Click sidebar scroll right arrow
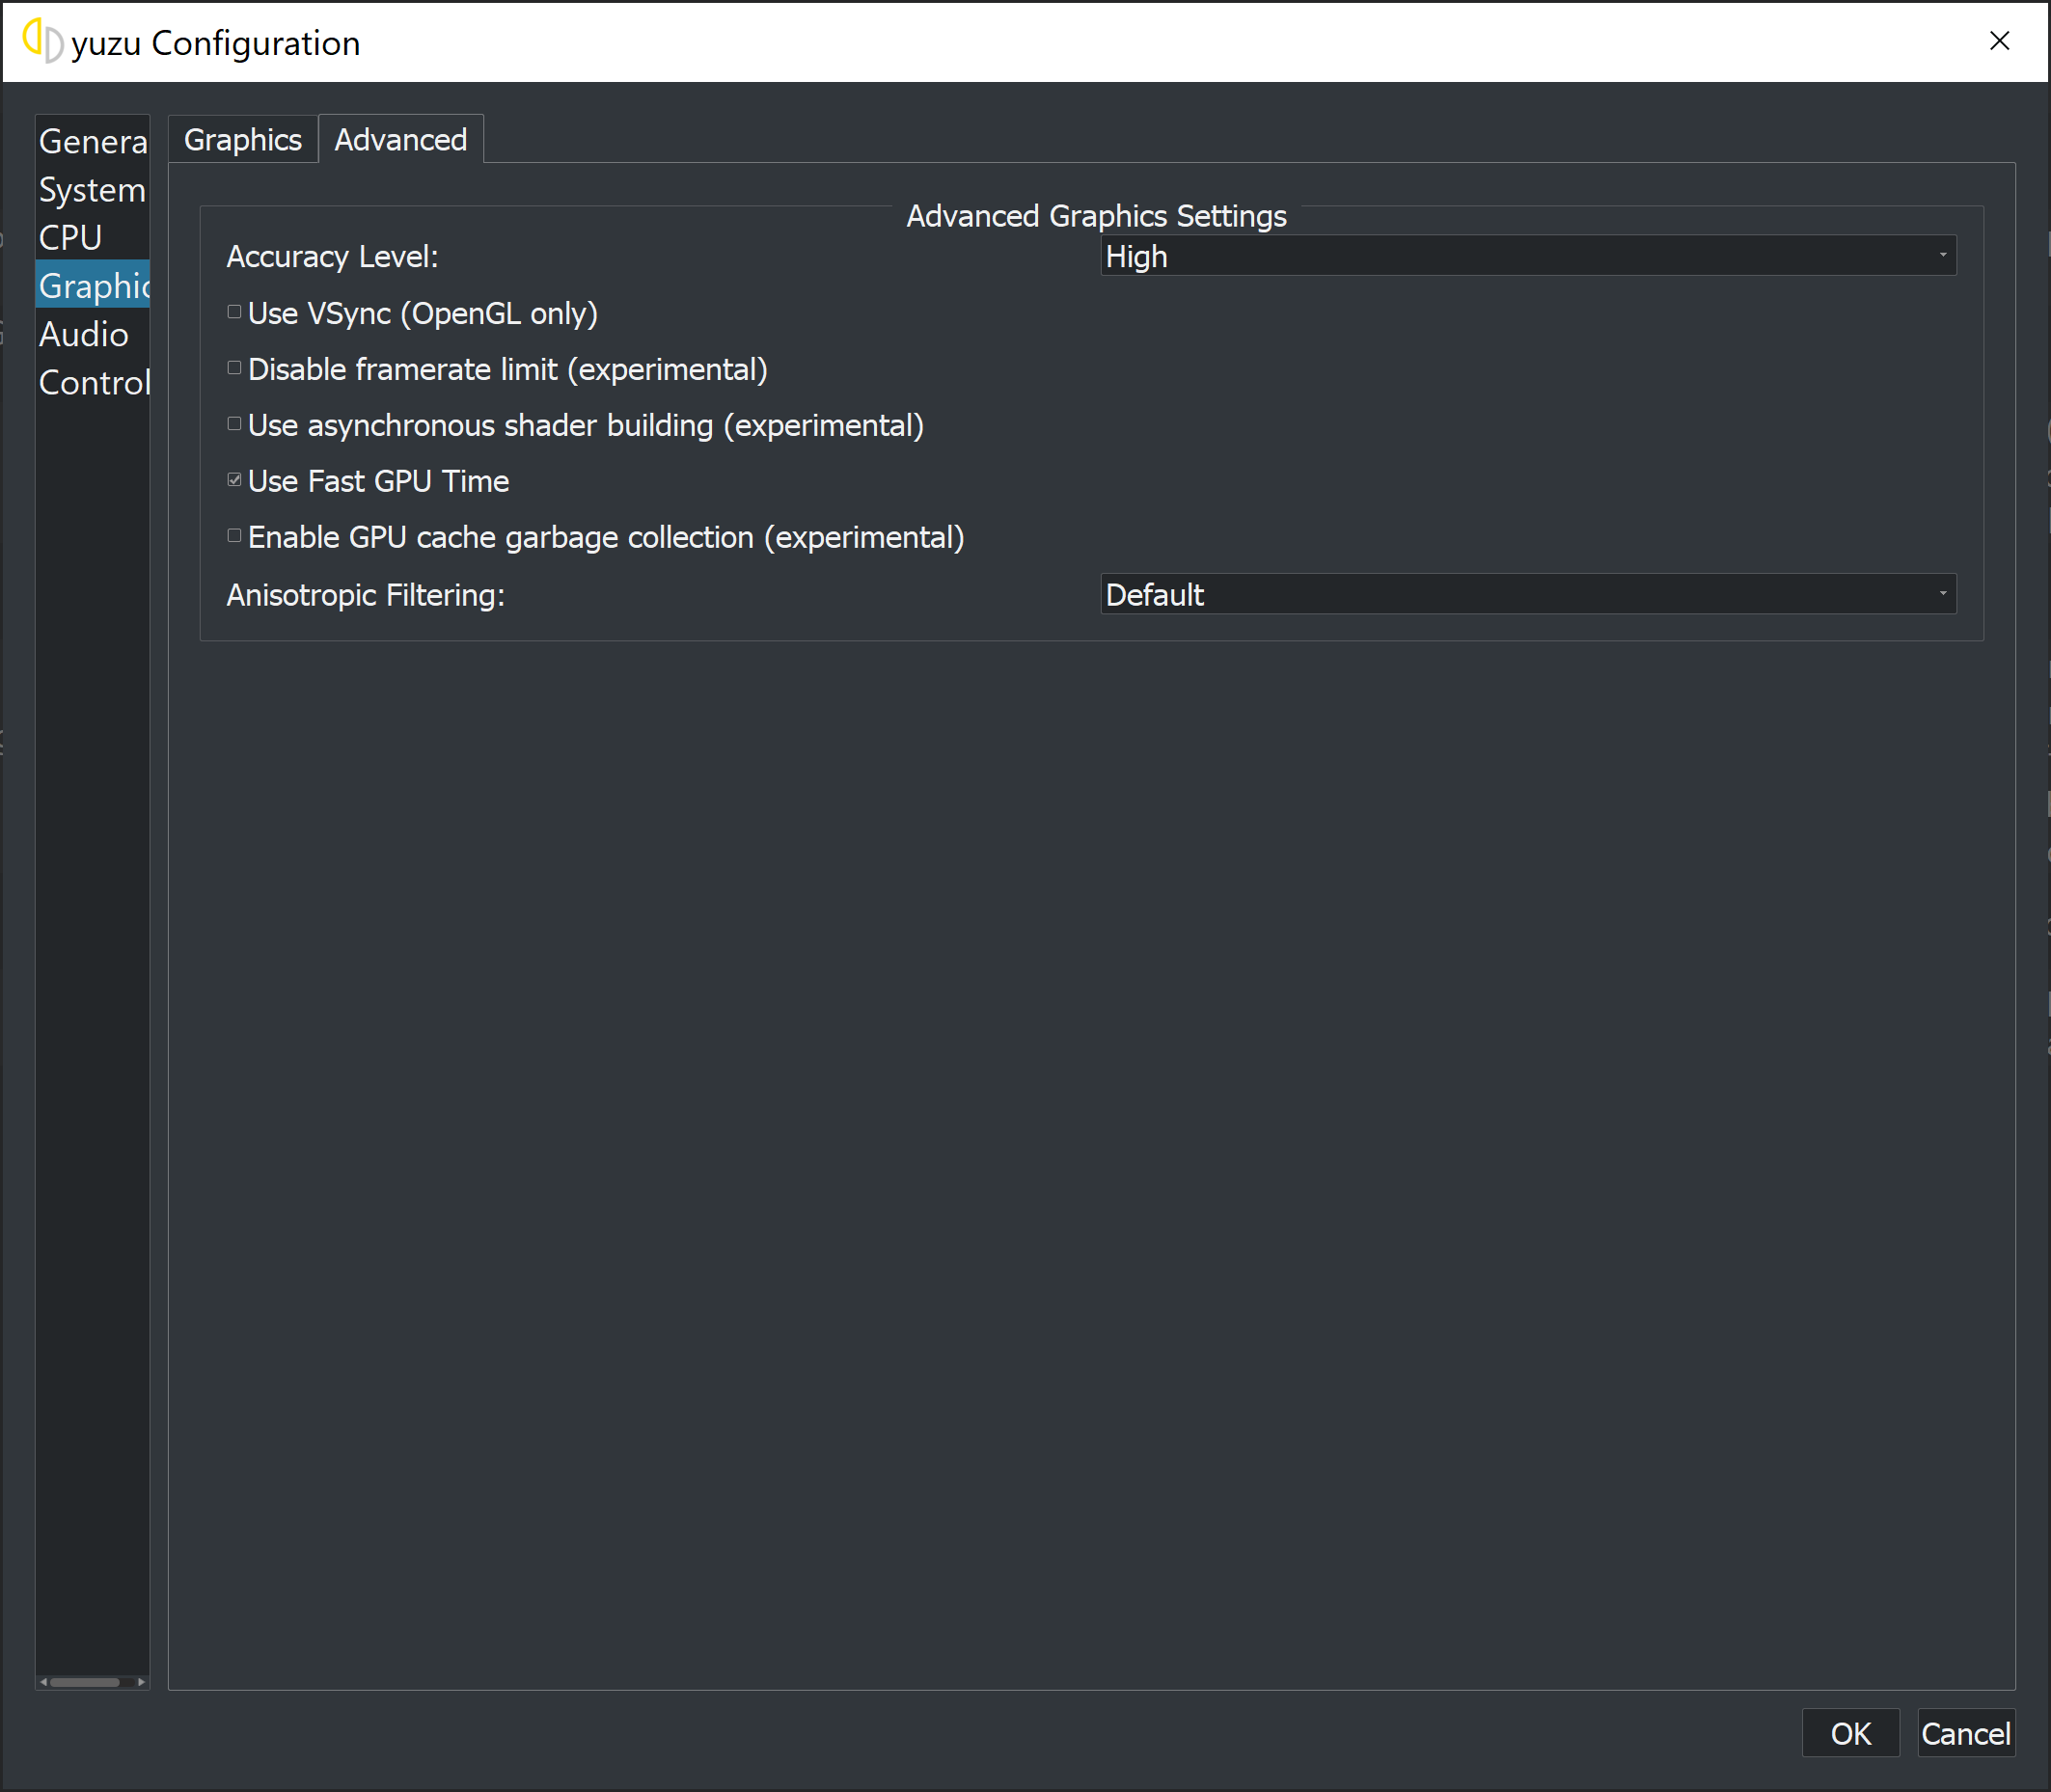Screen dimensions: 2051x1792 pos(142,1683)
